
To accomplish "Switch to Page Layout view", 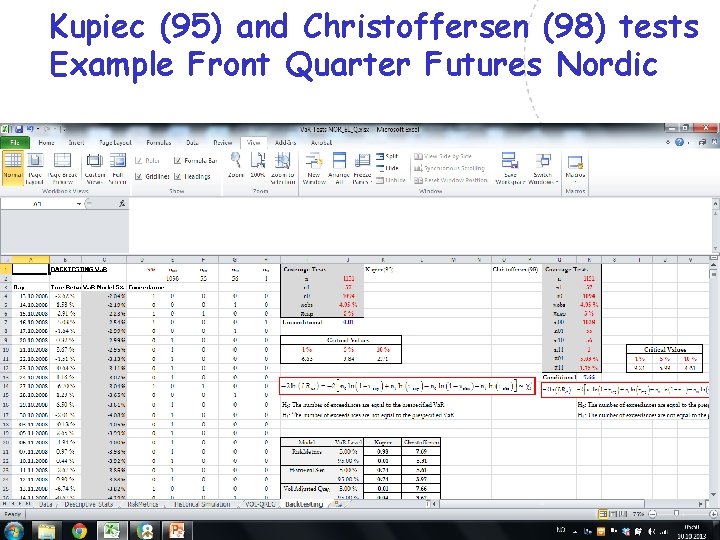I will pos(35,168).
